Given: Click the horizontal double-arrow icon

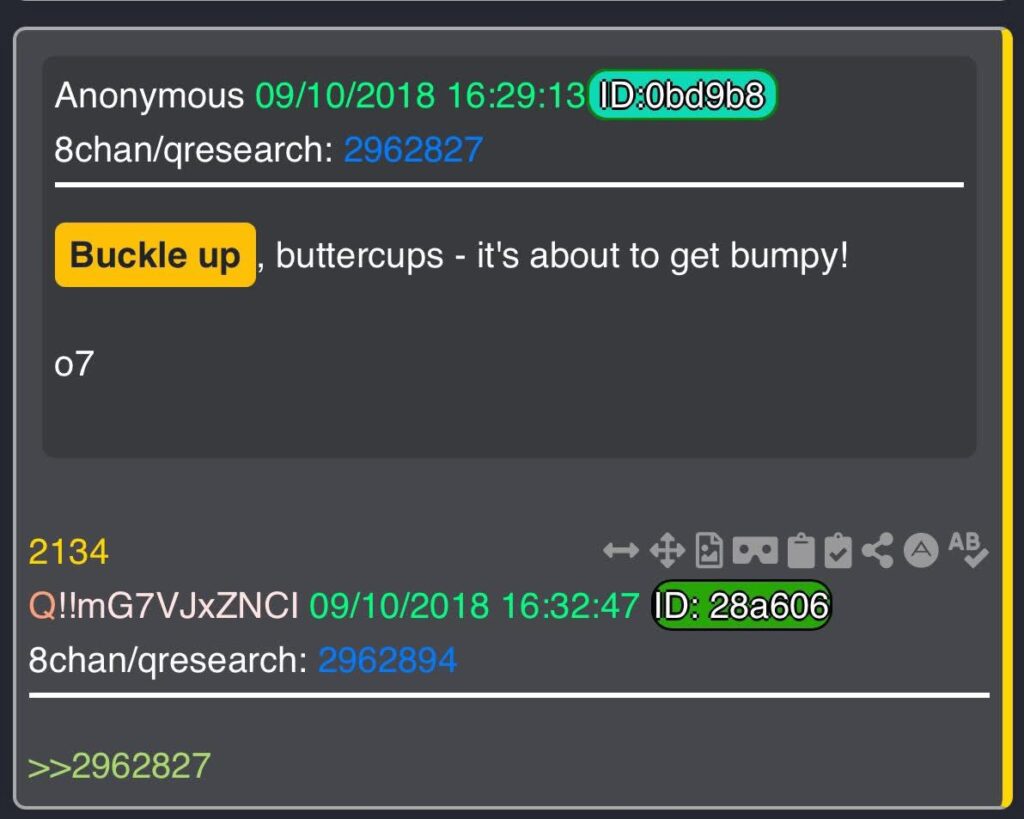Looking at the screenshot, I should (620, 551).
